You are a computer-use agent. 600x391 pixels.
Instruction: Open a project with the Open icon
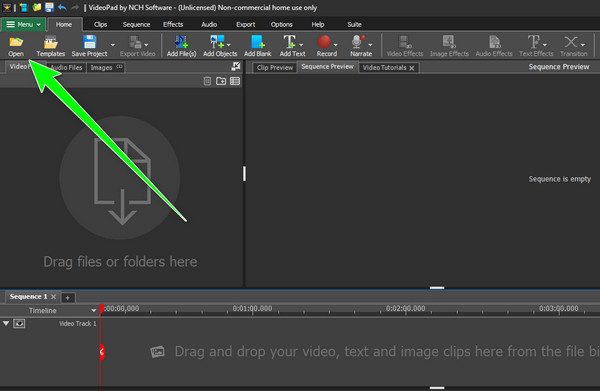click(16, 46)
